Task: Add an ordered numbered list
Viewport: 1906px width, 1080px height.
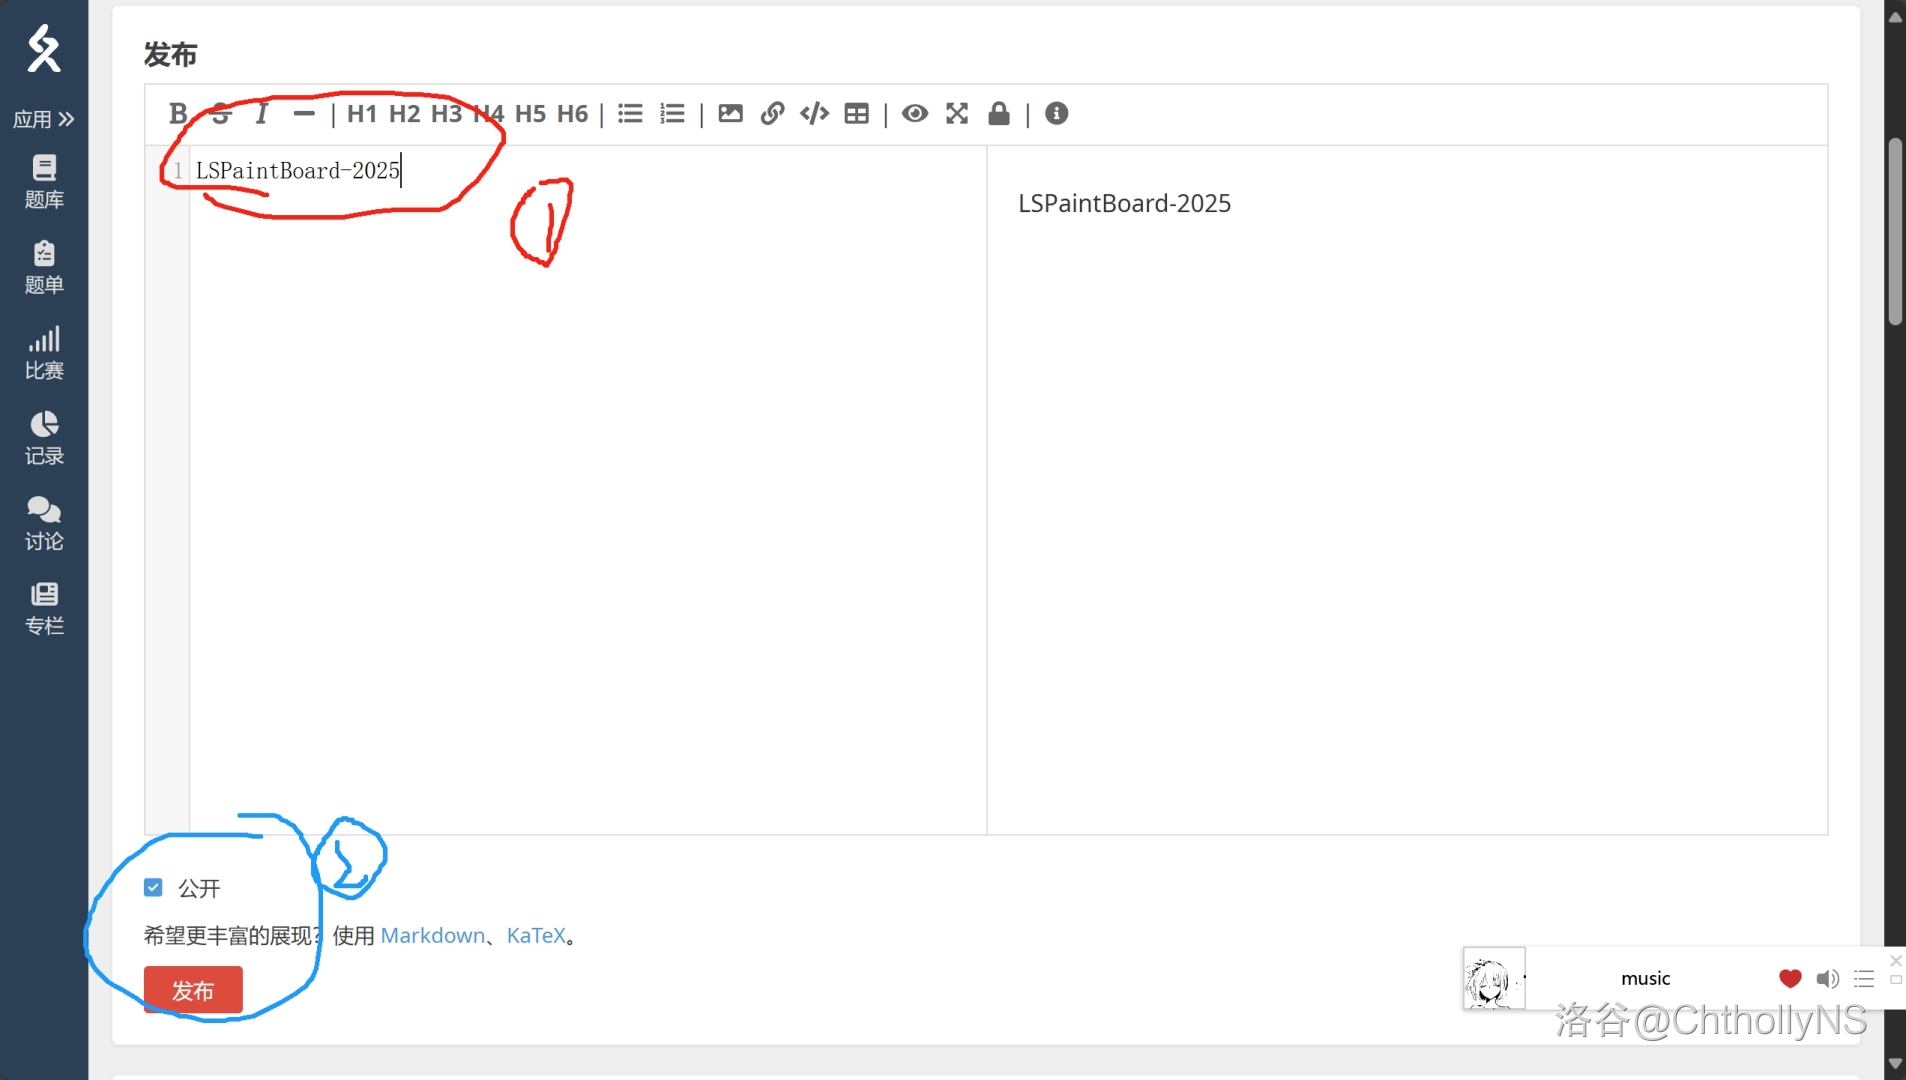Action: [x=672, y=114]
